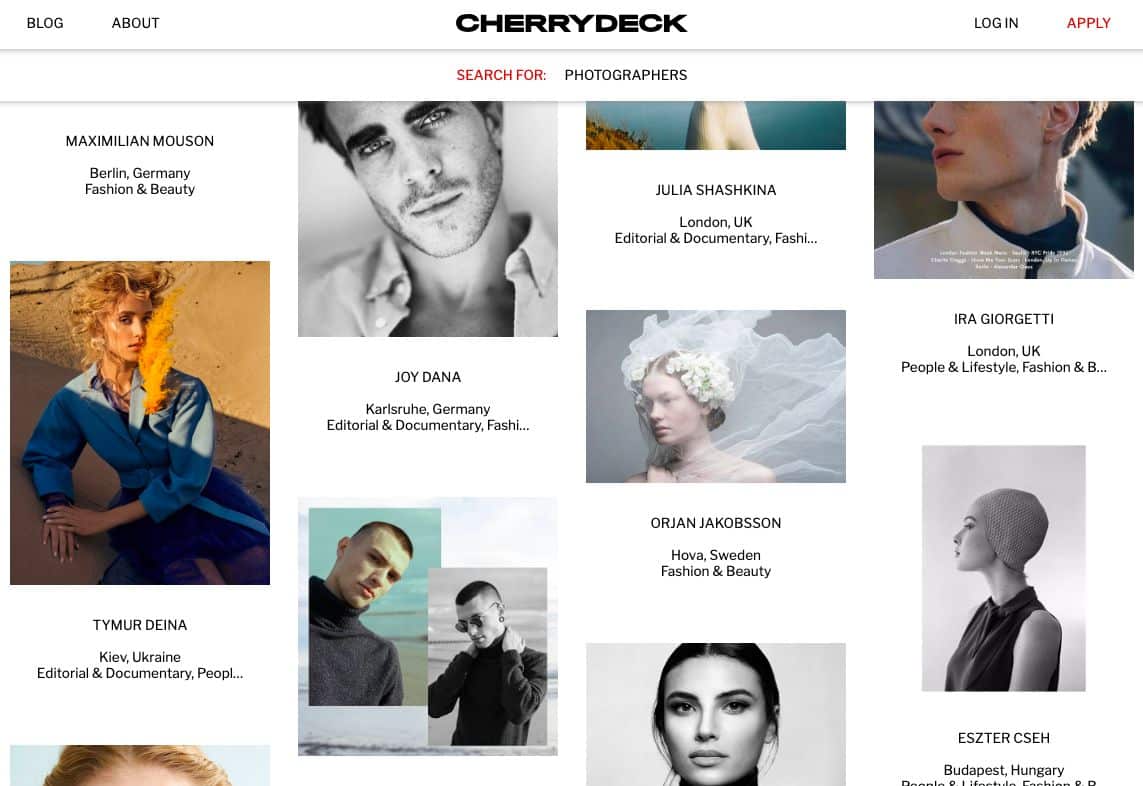
Task: Click the ORJAN JAKOBSSON name link
Action: point(716,523)
